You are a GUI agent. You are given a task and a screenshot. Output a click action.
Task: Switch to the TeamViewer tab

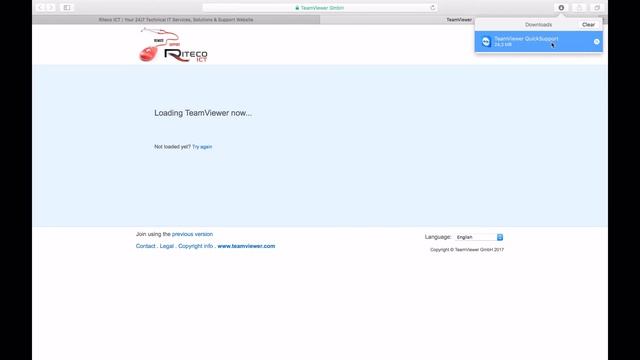[x=459, y=20]
